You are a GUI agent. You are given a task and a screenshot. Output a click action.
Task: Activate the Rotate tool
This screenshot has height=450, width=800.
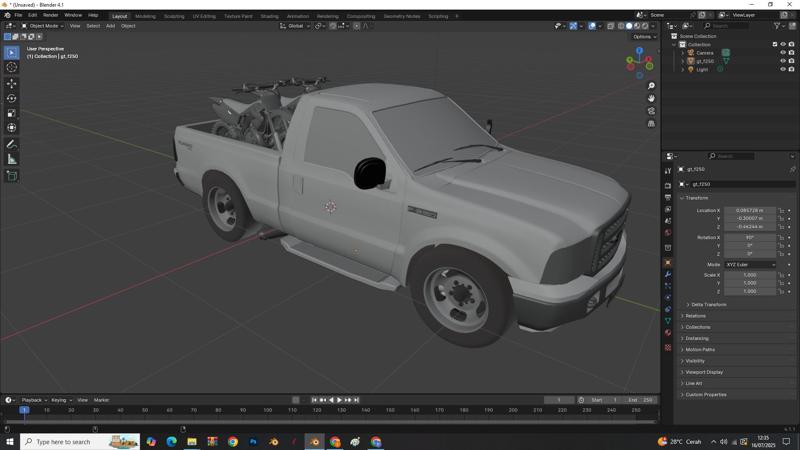click(12, 98)
